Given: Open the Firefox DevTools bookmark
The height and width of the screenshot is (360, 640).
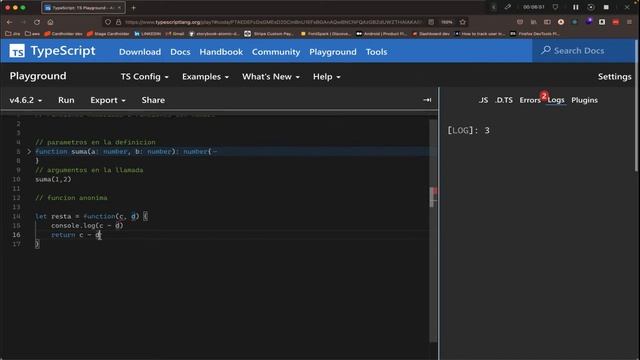Looking at the screenshot, I should (x=535, y=34).
